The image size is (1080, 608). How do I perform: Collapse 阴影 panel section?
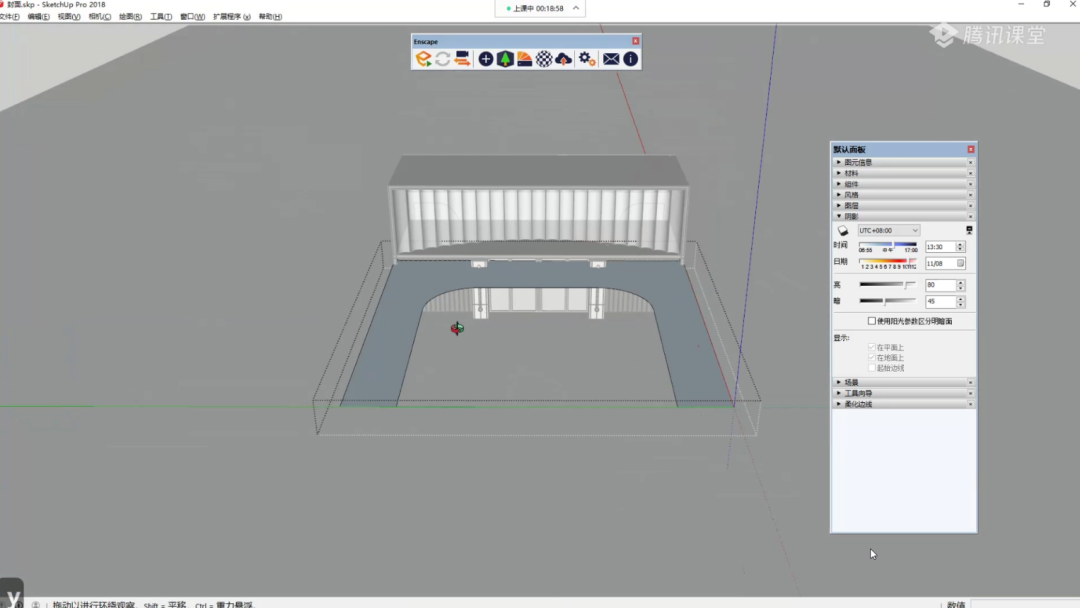click(903, 216)
